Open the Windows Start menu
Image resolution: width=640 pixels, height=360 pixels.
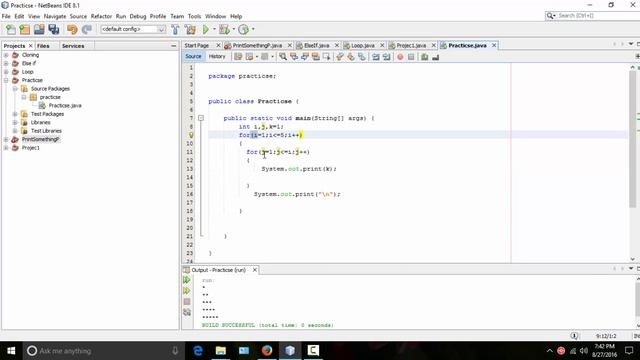[11, 351]
